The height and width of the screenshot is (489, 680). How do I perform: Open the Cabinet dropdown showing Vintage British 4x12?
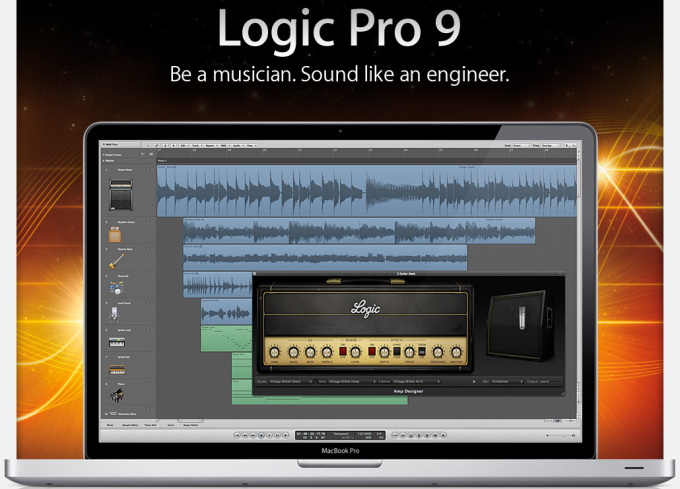pyautogui.click(x=416, y=381)
